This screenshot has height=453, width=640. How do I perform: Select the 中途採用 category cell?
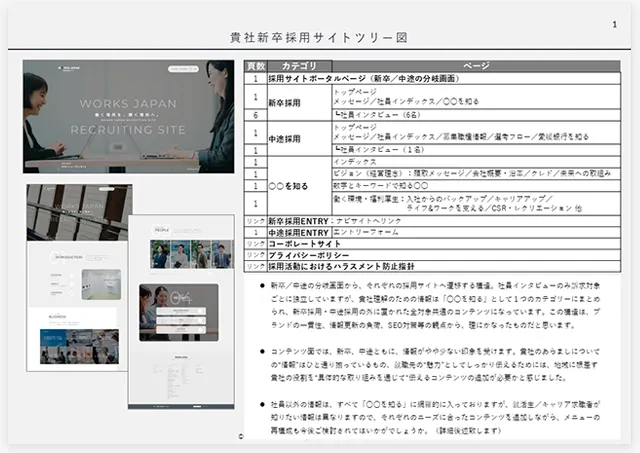point(300,139)
